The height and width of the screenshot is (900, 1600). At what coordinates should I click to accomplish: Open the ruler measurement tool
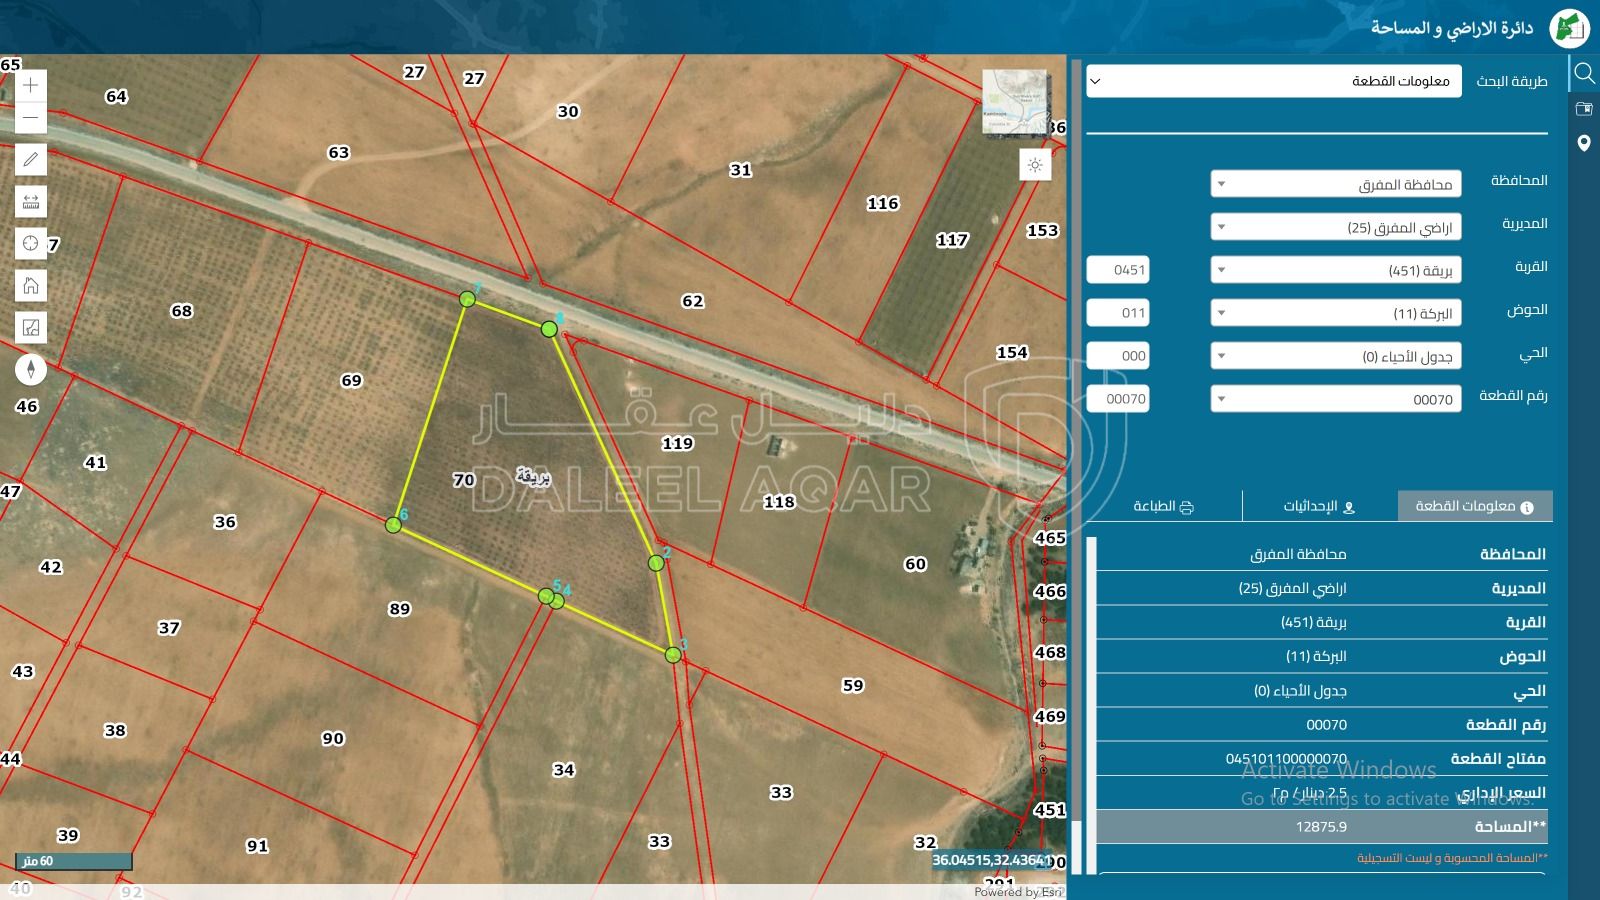click(31, 202)
